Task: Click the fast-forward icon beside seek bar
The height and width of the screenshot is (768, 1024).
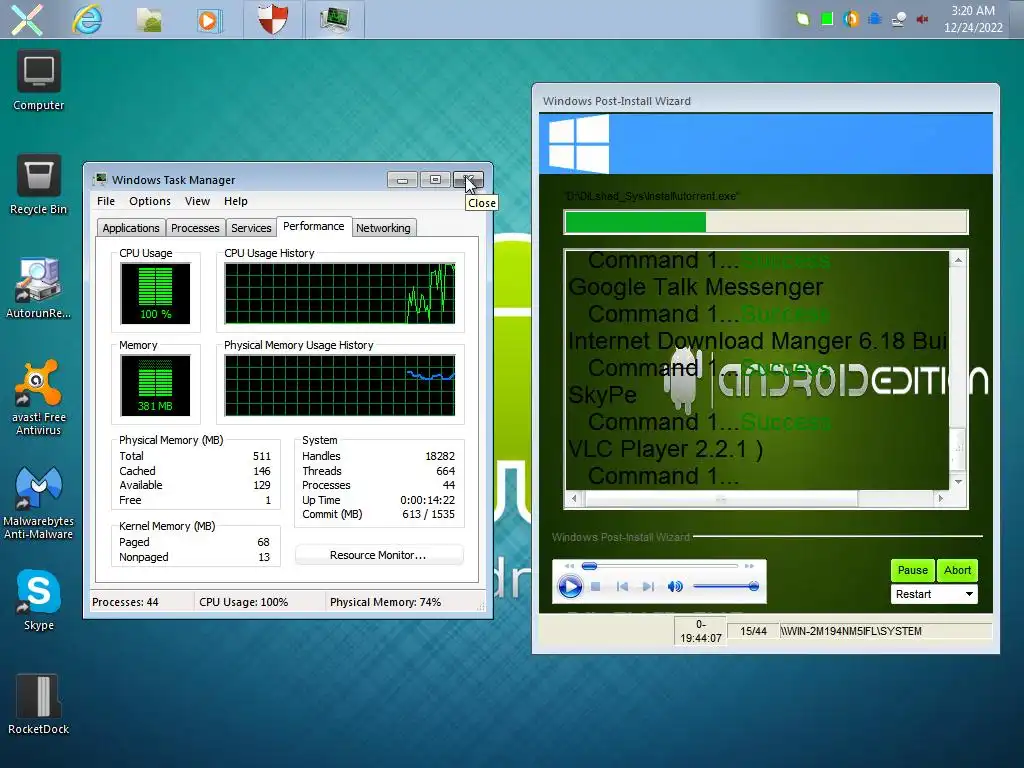Action: tap(749, 566)
